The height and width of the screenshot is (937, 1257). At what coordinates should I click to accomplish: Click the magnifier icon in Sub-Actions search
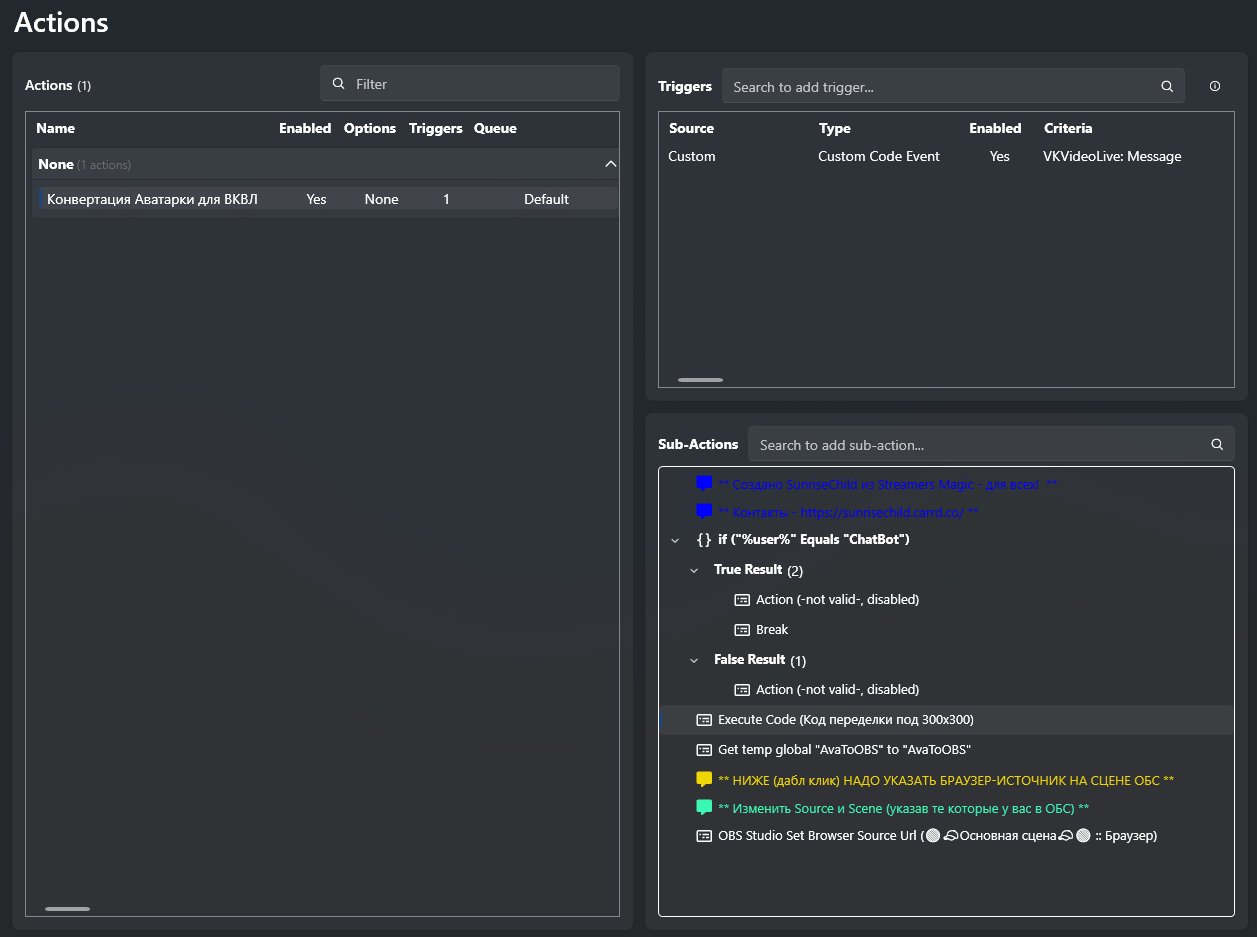point(1217,445)
